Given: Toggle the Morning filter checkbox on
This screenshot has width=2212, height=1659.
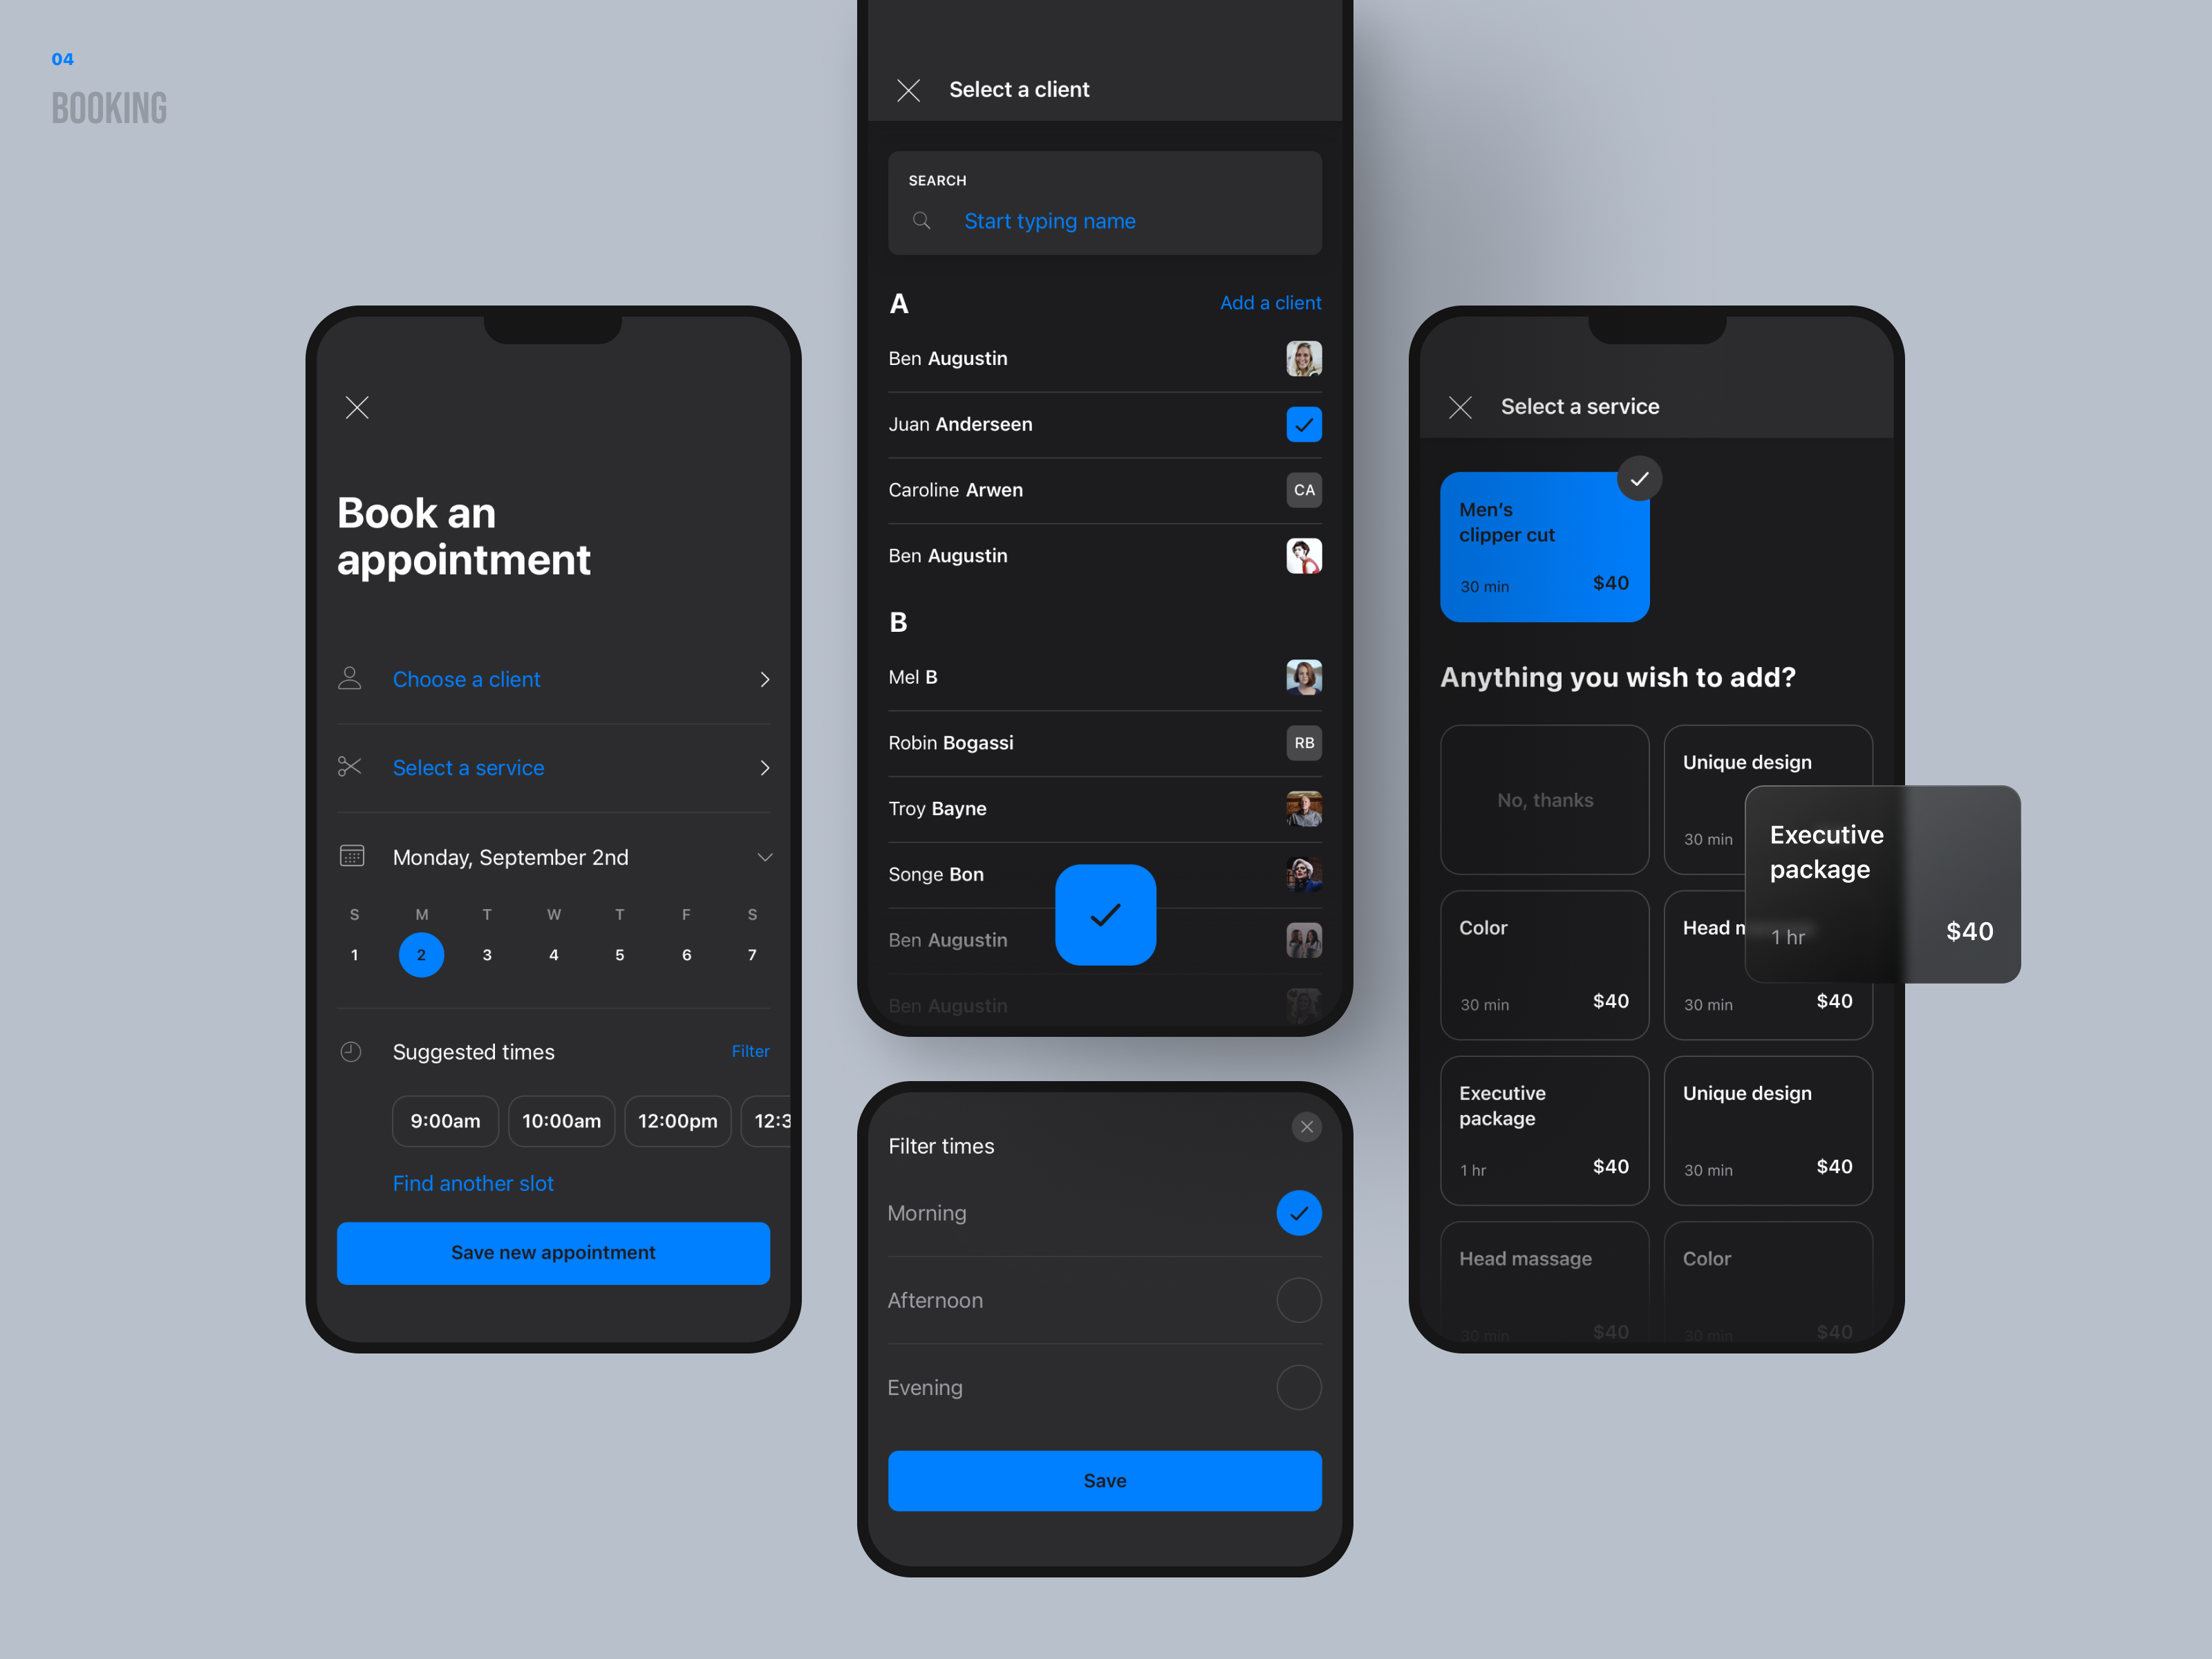Looking at the screenshot, I should coord(1300,1213).
